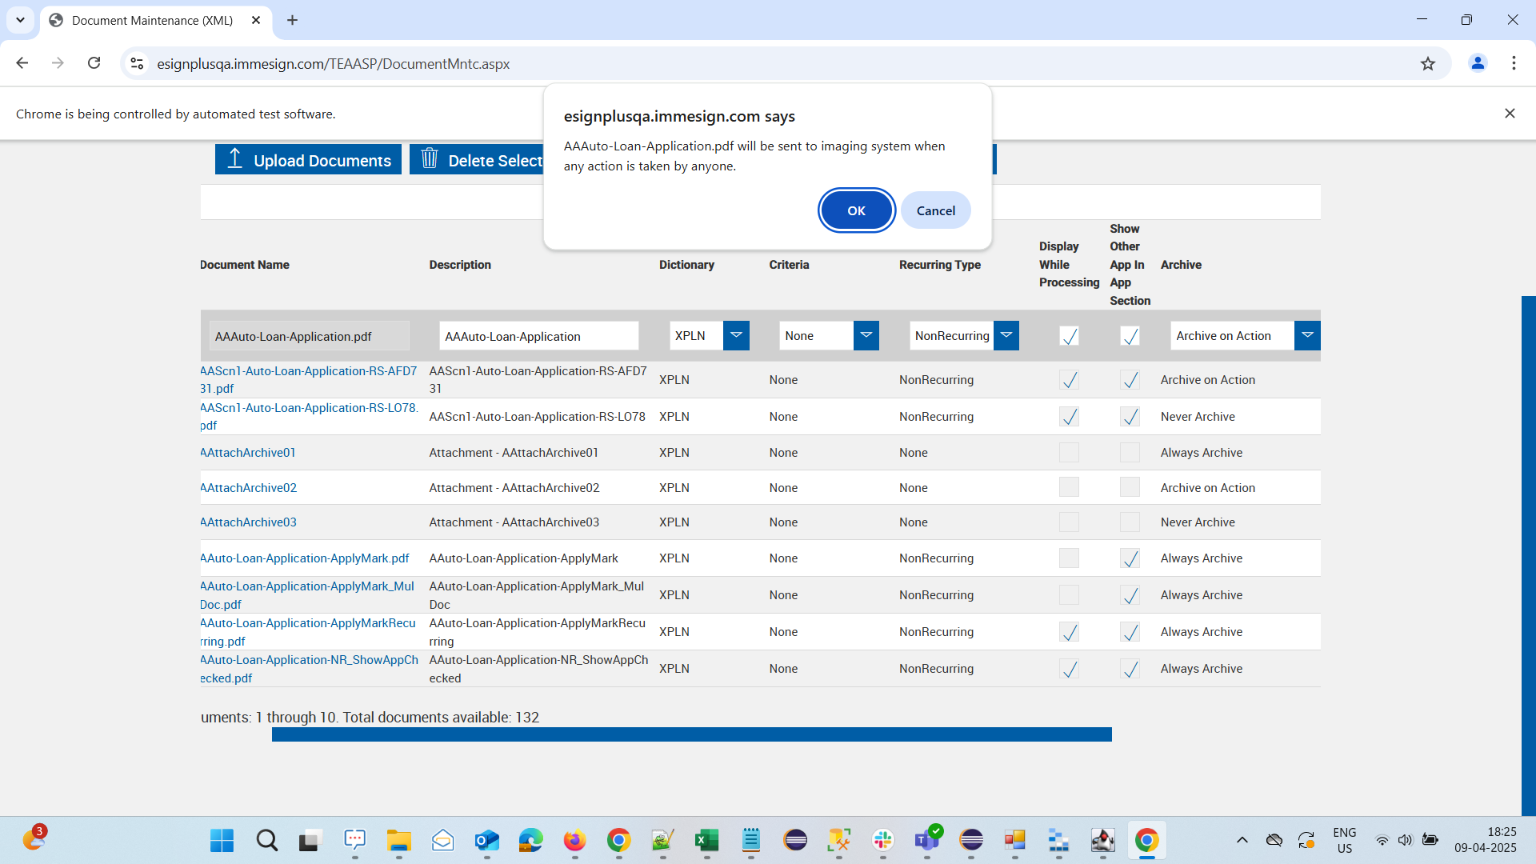Open the NonRecurring type dropdown
This screenshot has height=864, width=1536.
[1006, 336]
